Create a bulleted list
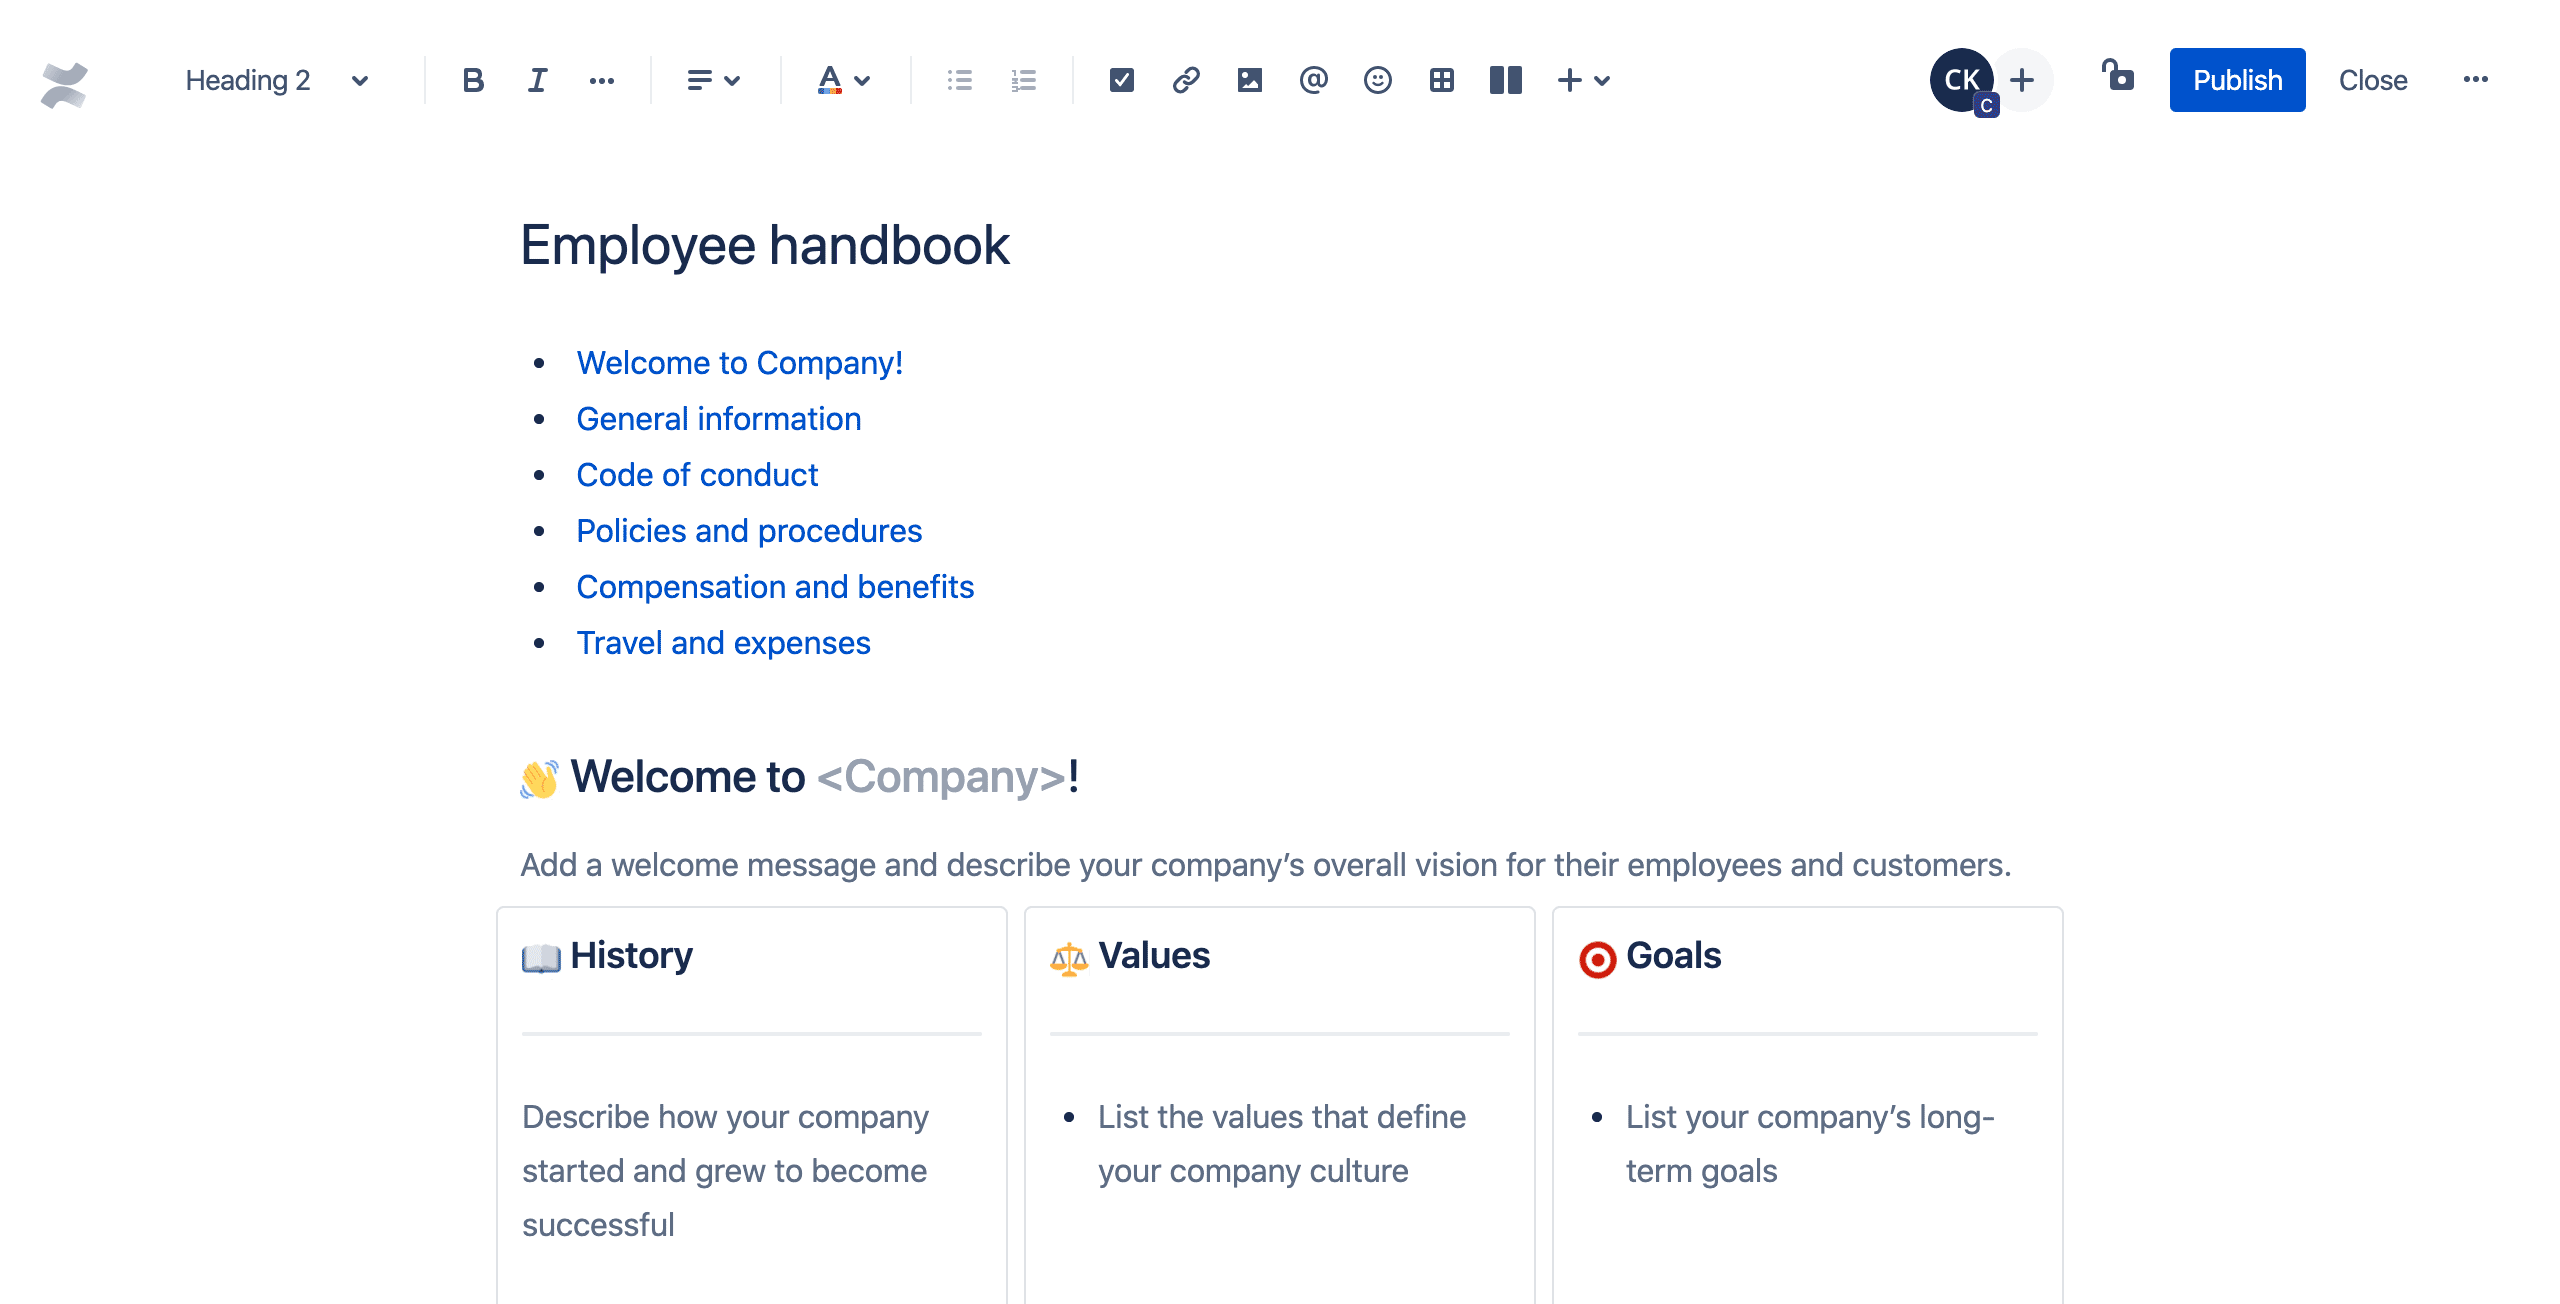This screenshot has height=1304, width=2560. point(959,80)
